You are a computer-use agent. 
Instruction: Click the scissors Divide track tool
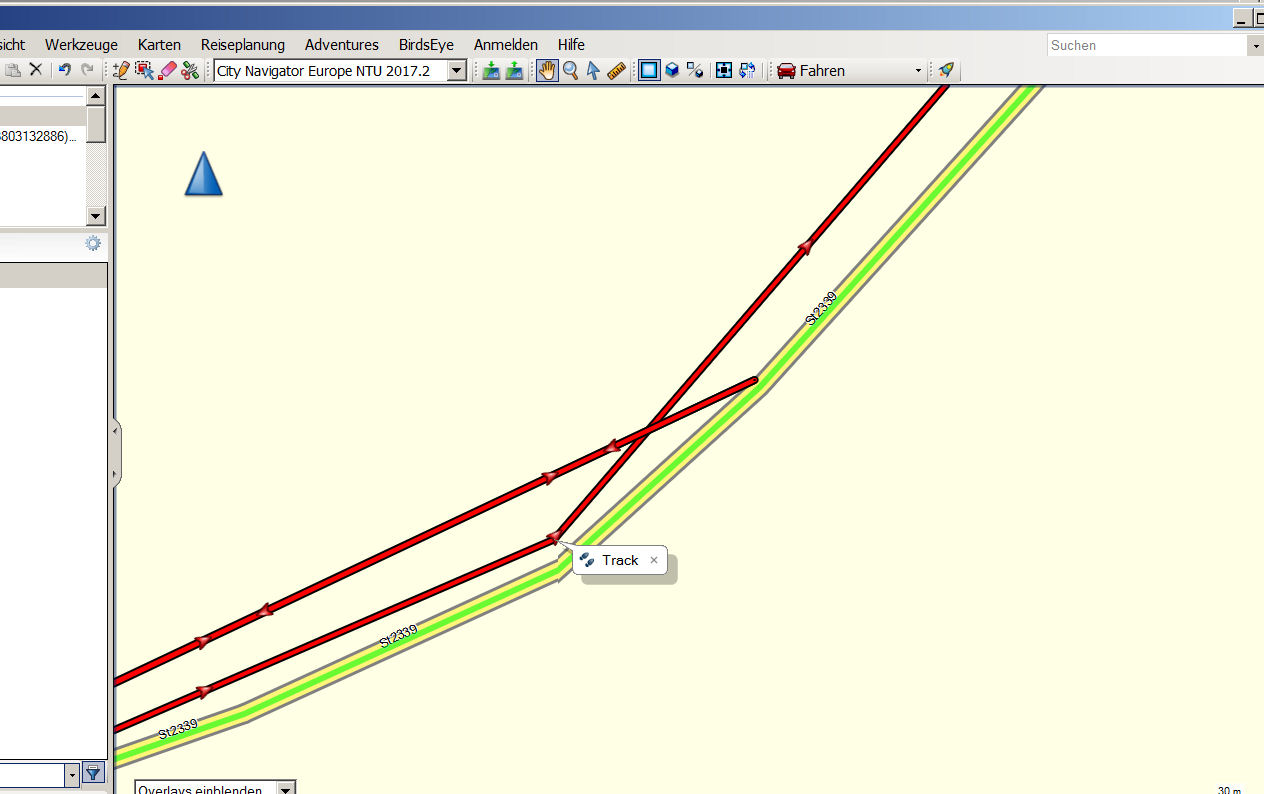(x=190, y=70)
